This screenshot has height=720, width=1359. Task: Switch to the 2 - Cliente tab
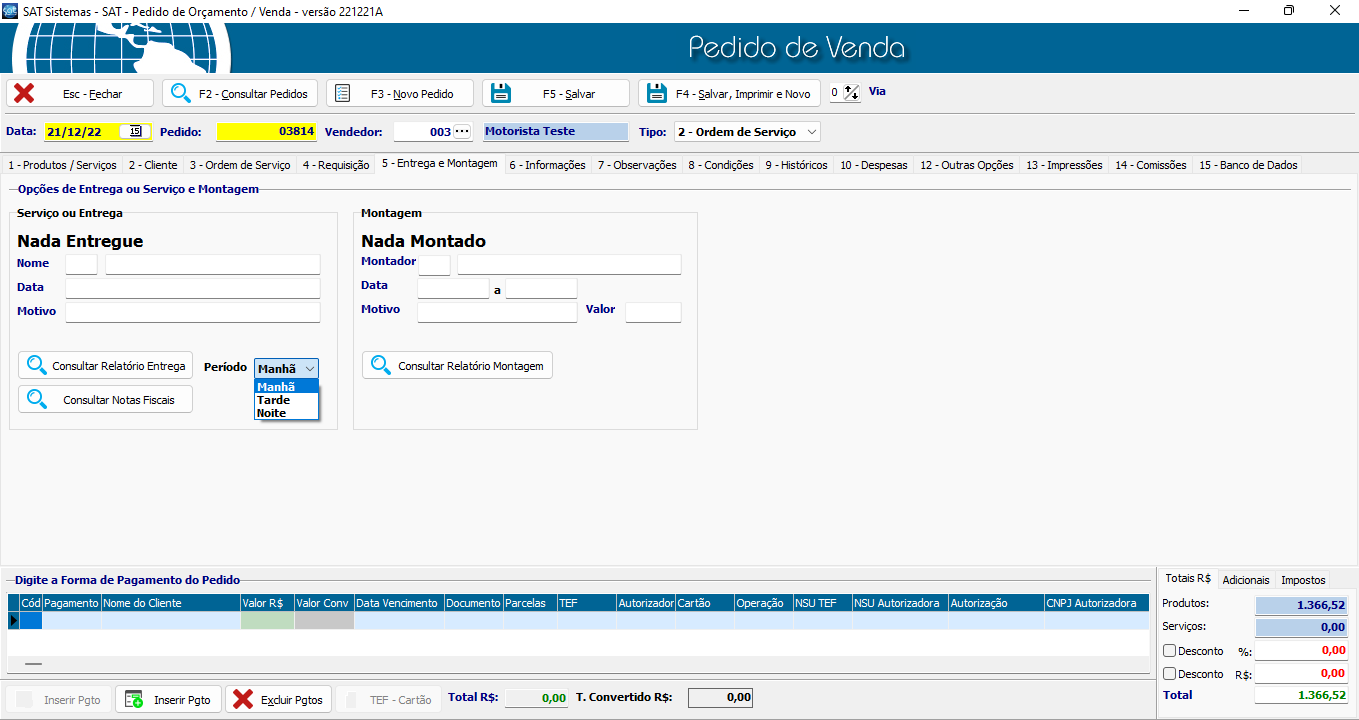(x=153, y=165)
